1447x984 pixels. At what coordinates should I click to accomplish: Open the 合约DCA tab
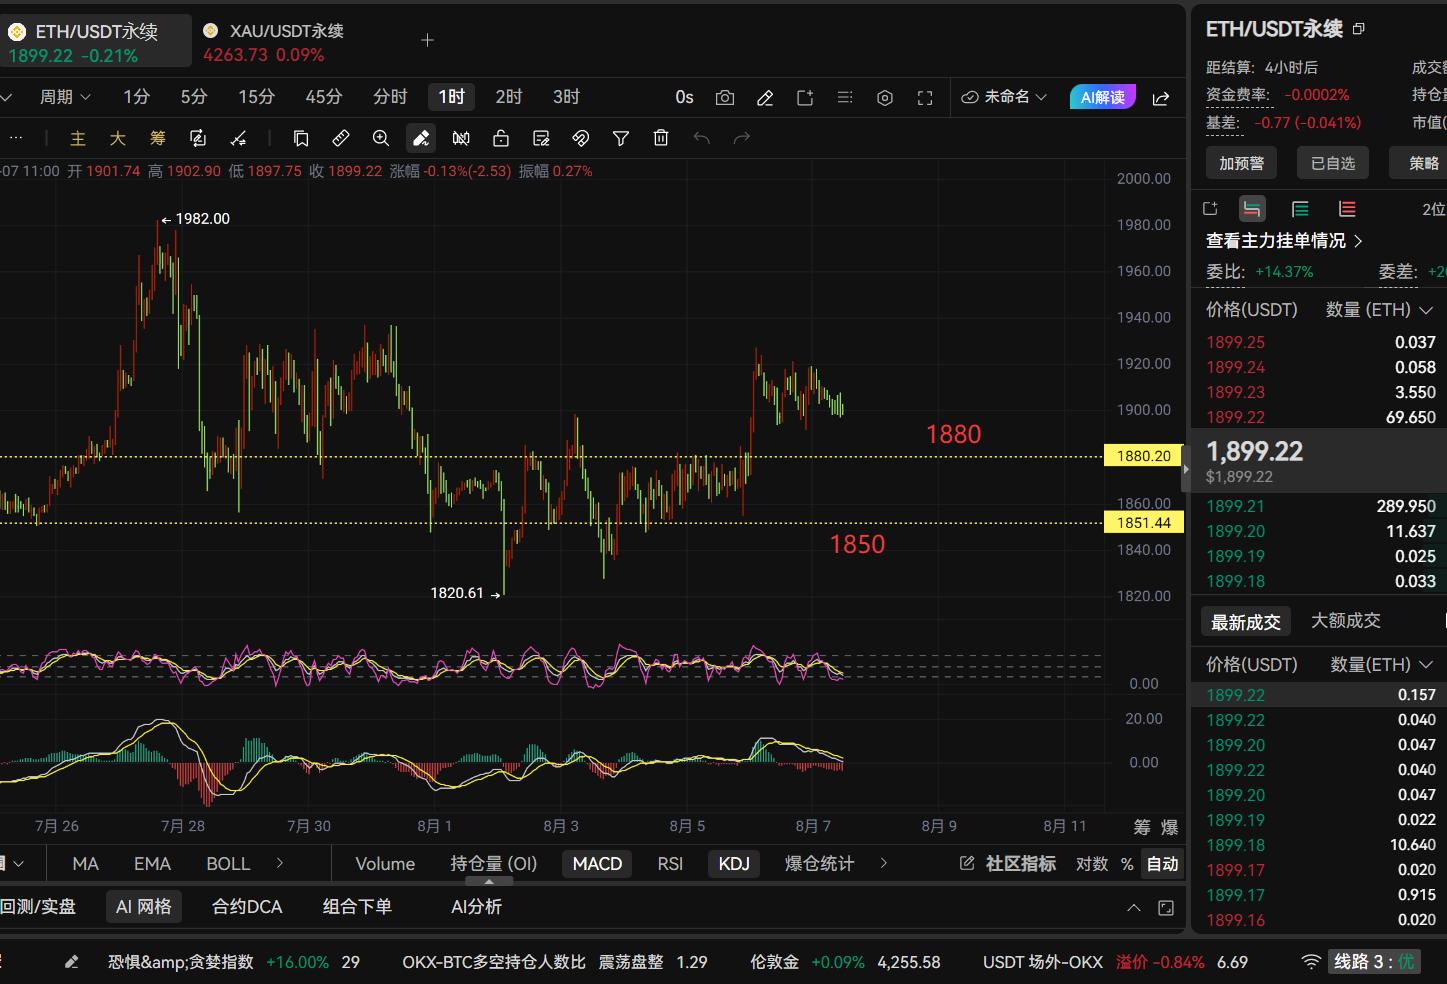tap(247, 907)
